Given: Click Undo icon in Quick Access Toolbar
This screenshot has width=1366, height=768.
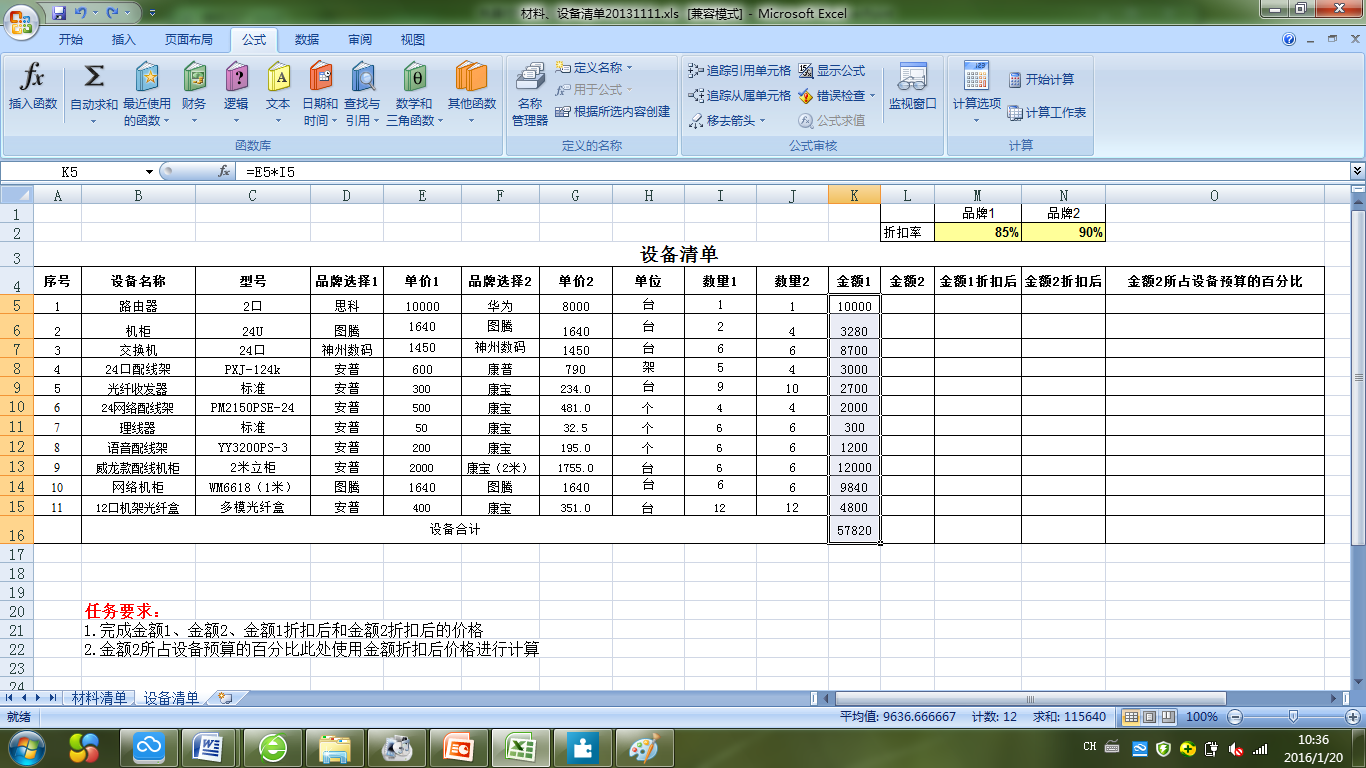Looking at the screenshot, I should pyautogui.click(x=82, y=13).
